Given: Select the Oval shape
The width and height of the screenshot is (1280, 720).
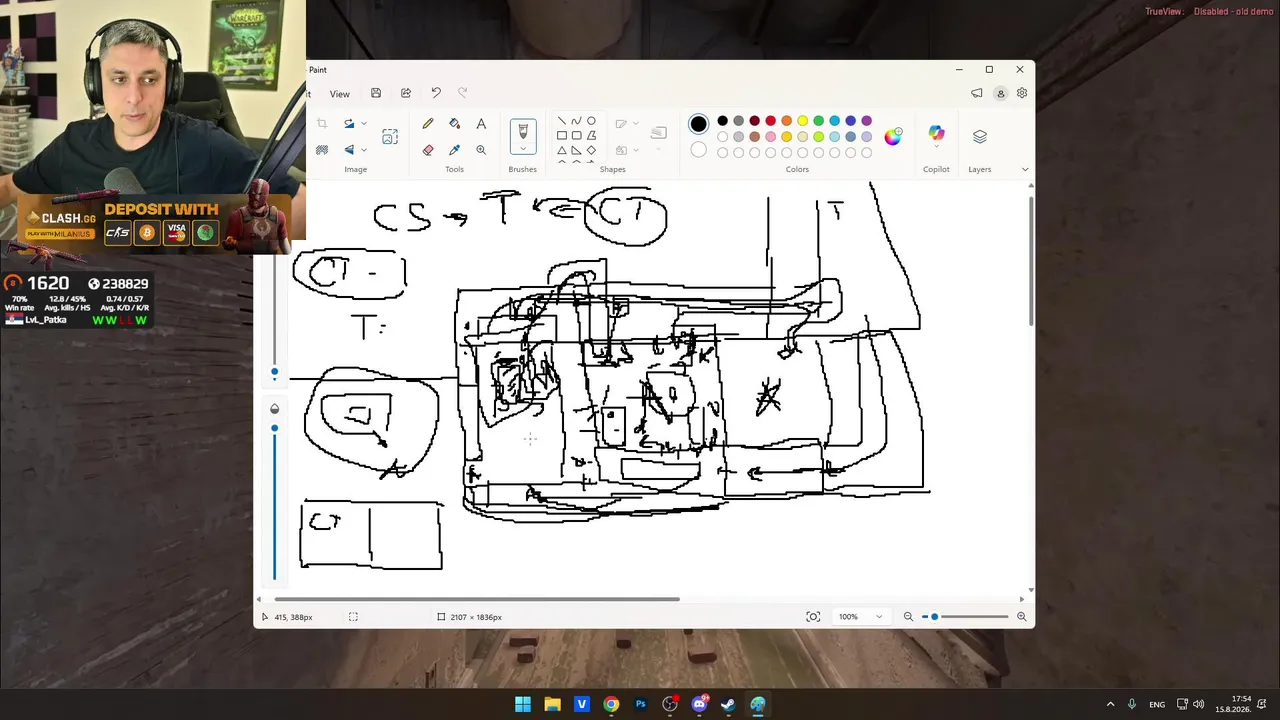Looking at the screenshot, I should coord(591,121).
